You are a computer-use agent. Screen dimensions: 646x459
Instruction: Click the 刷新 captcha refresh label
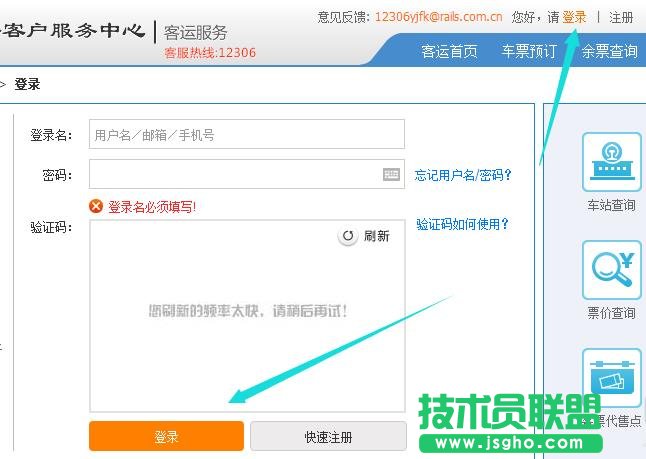(377, 236)
